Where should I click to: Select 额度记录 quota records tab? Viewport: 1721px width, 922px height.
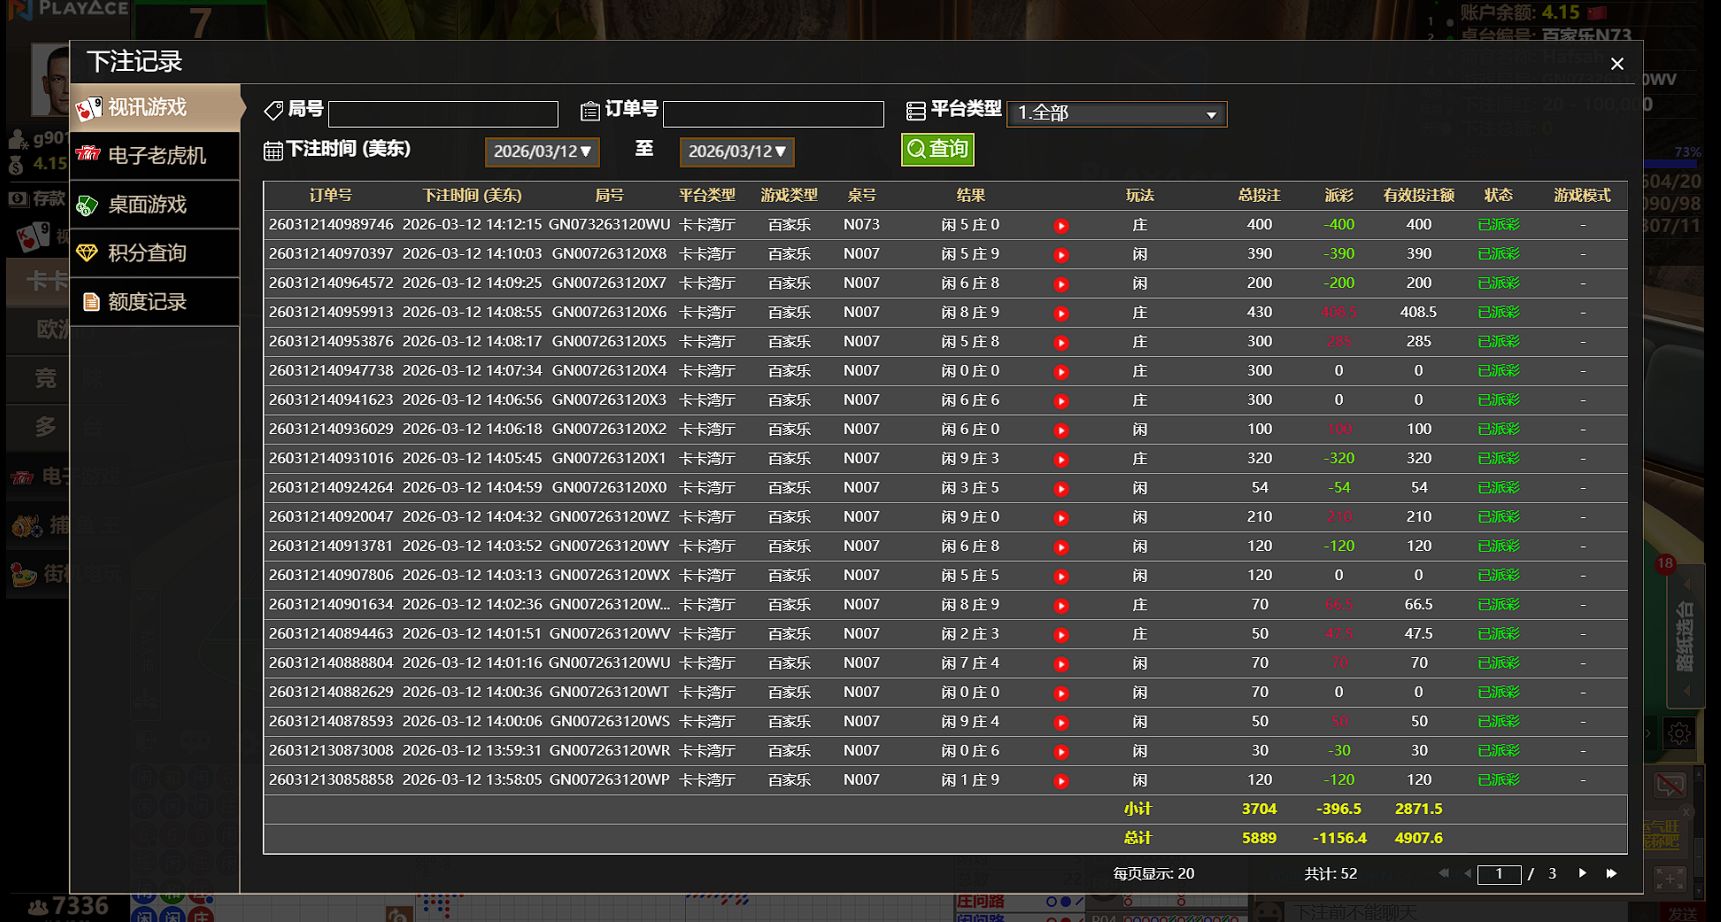pos(156,301)
